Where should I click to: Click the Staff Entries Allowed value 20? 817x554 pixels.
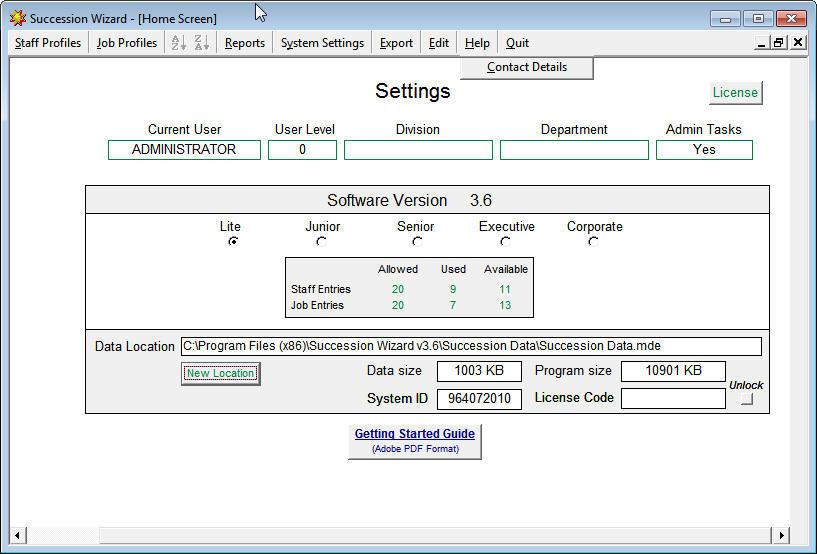point(398,289)
